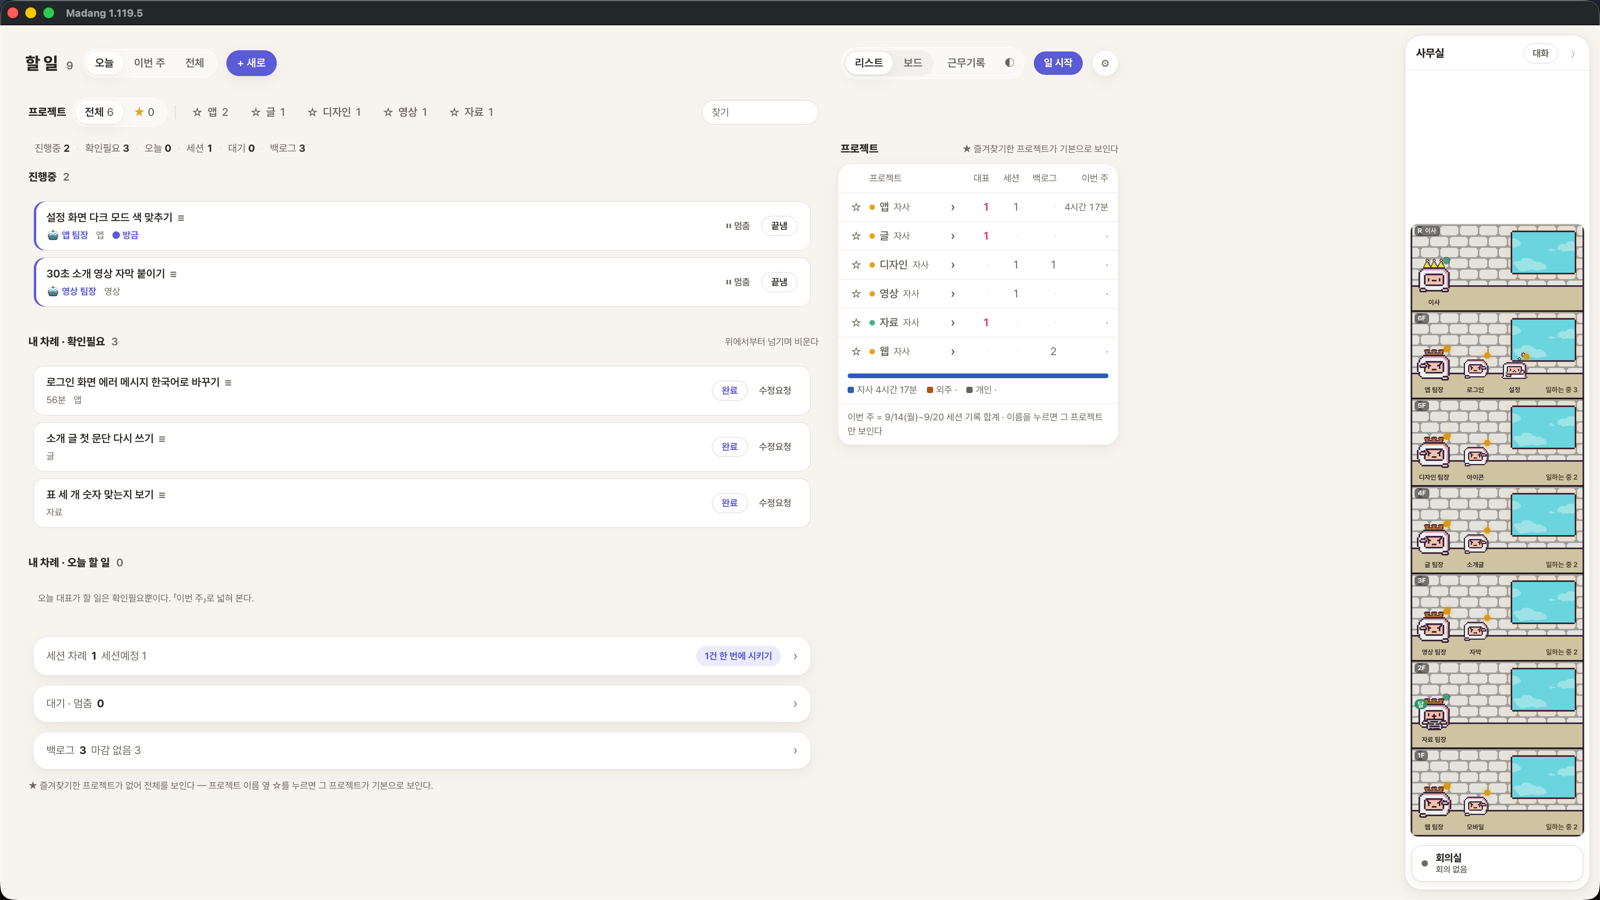Click the 찾기 search field
This screenshot has height=900, width=1600.
[x=760, y=112]
